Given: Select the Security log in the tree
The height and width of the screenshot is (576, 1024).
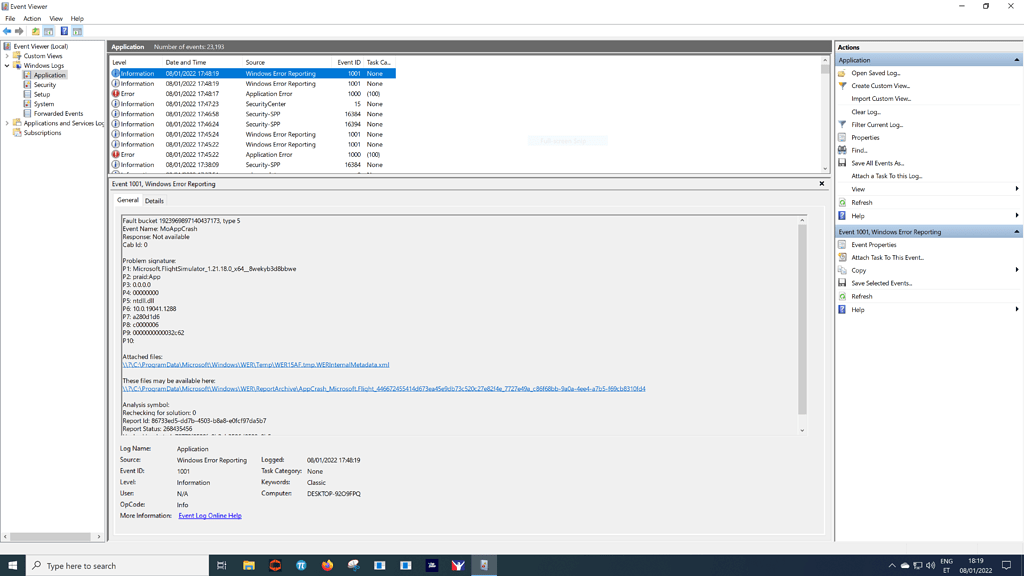Looking at the screenshot, I should 45,85.
